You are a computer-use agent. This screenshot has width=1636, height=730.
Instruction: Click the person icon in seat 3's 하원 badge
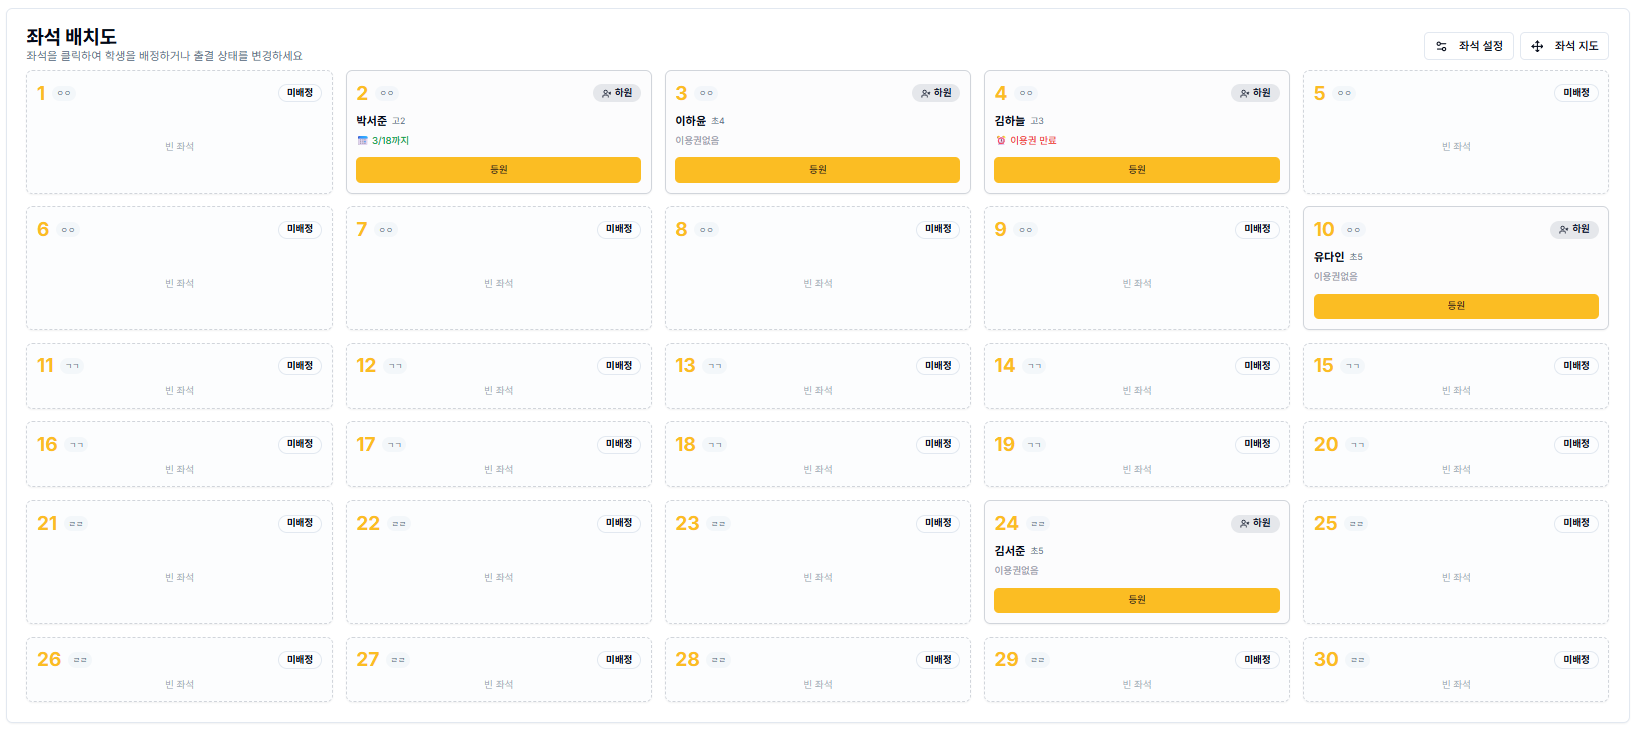tap(925, 93)
